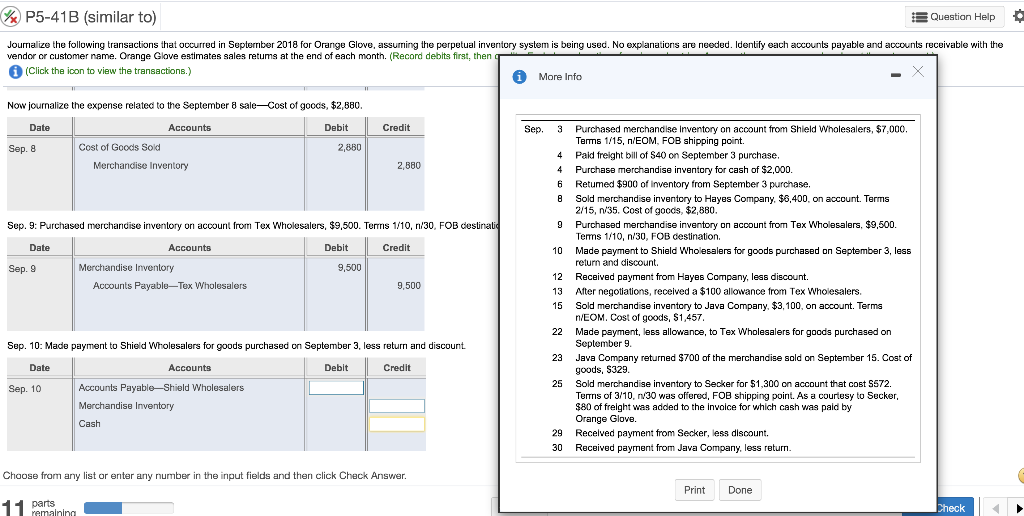Click the Sep. 10 Cash credit field
The height and width of the screenshot is (516, 1024).
coord(396,424)
